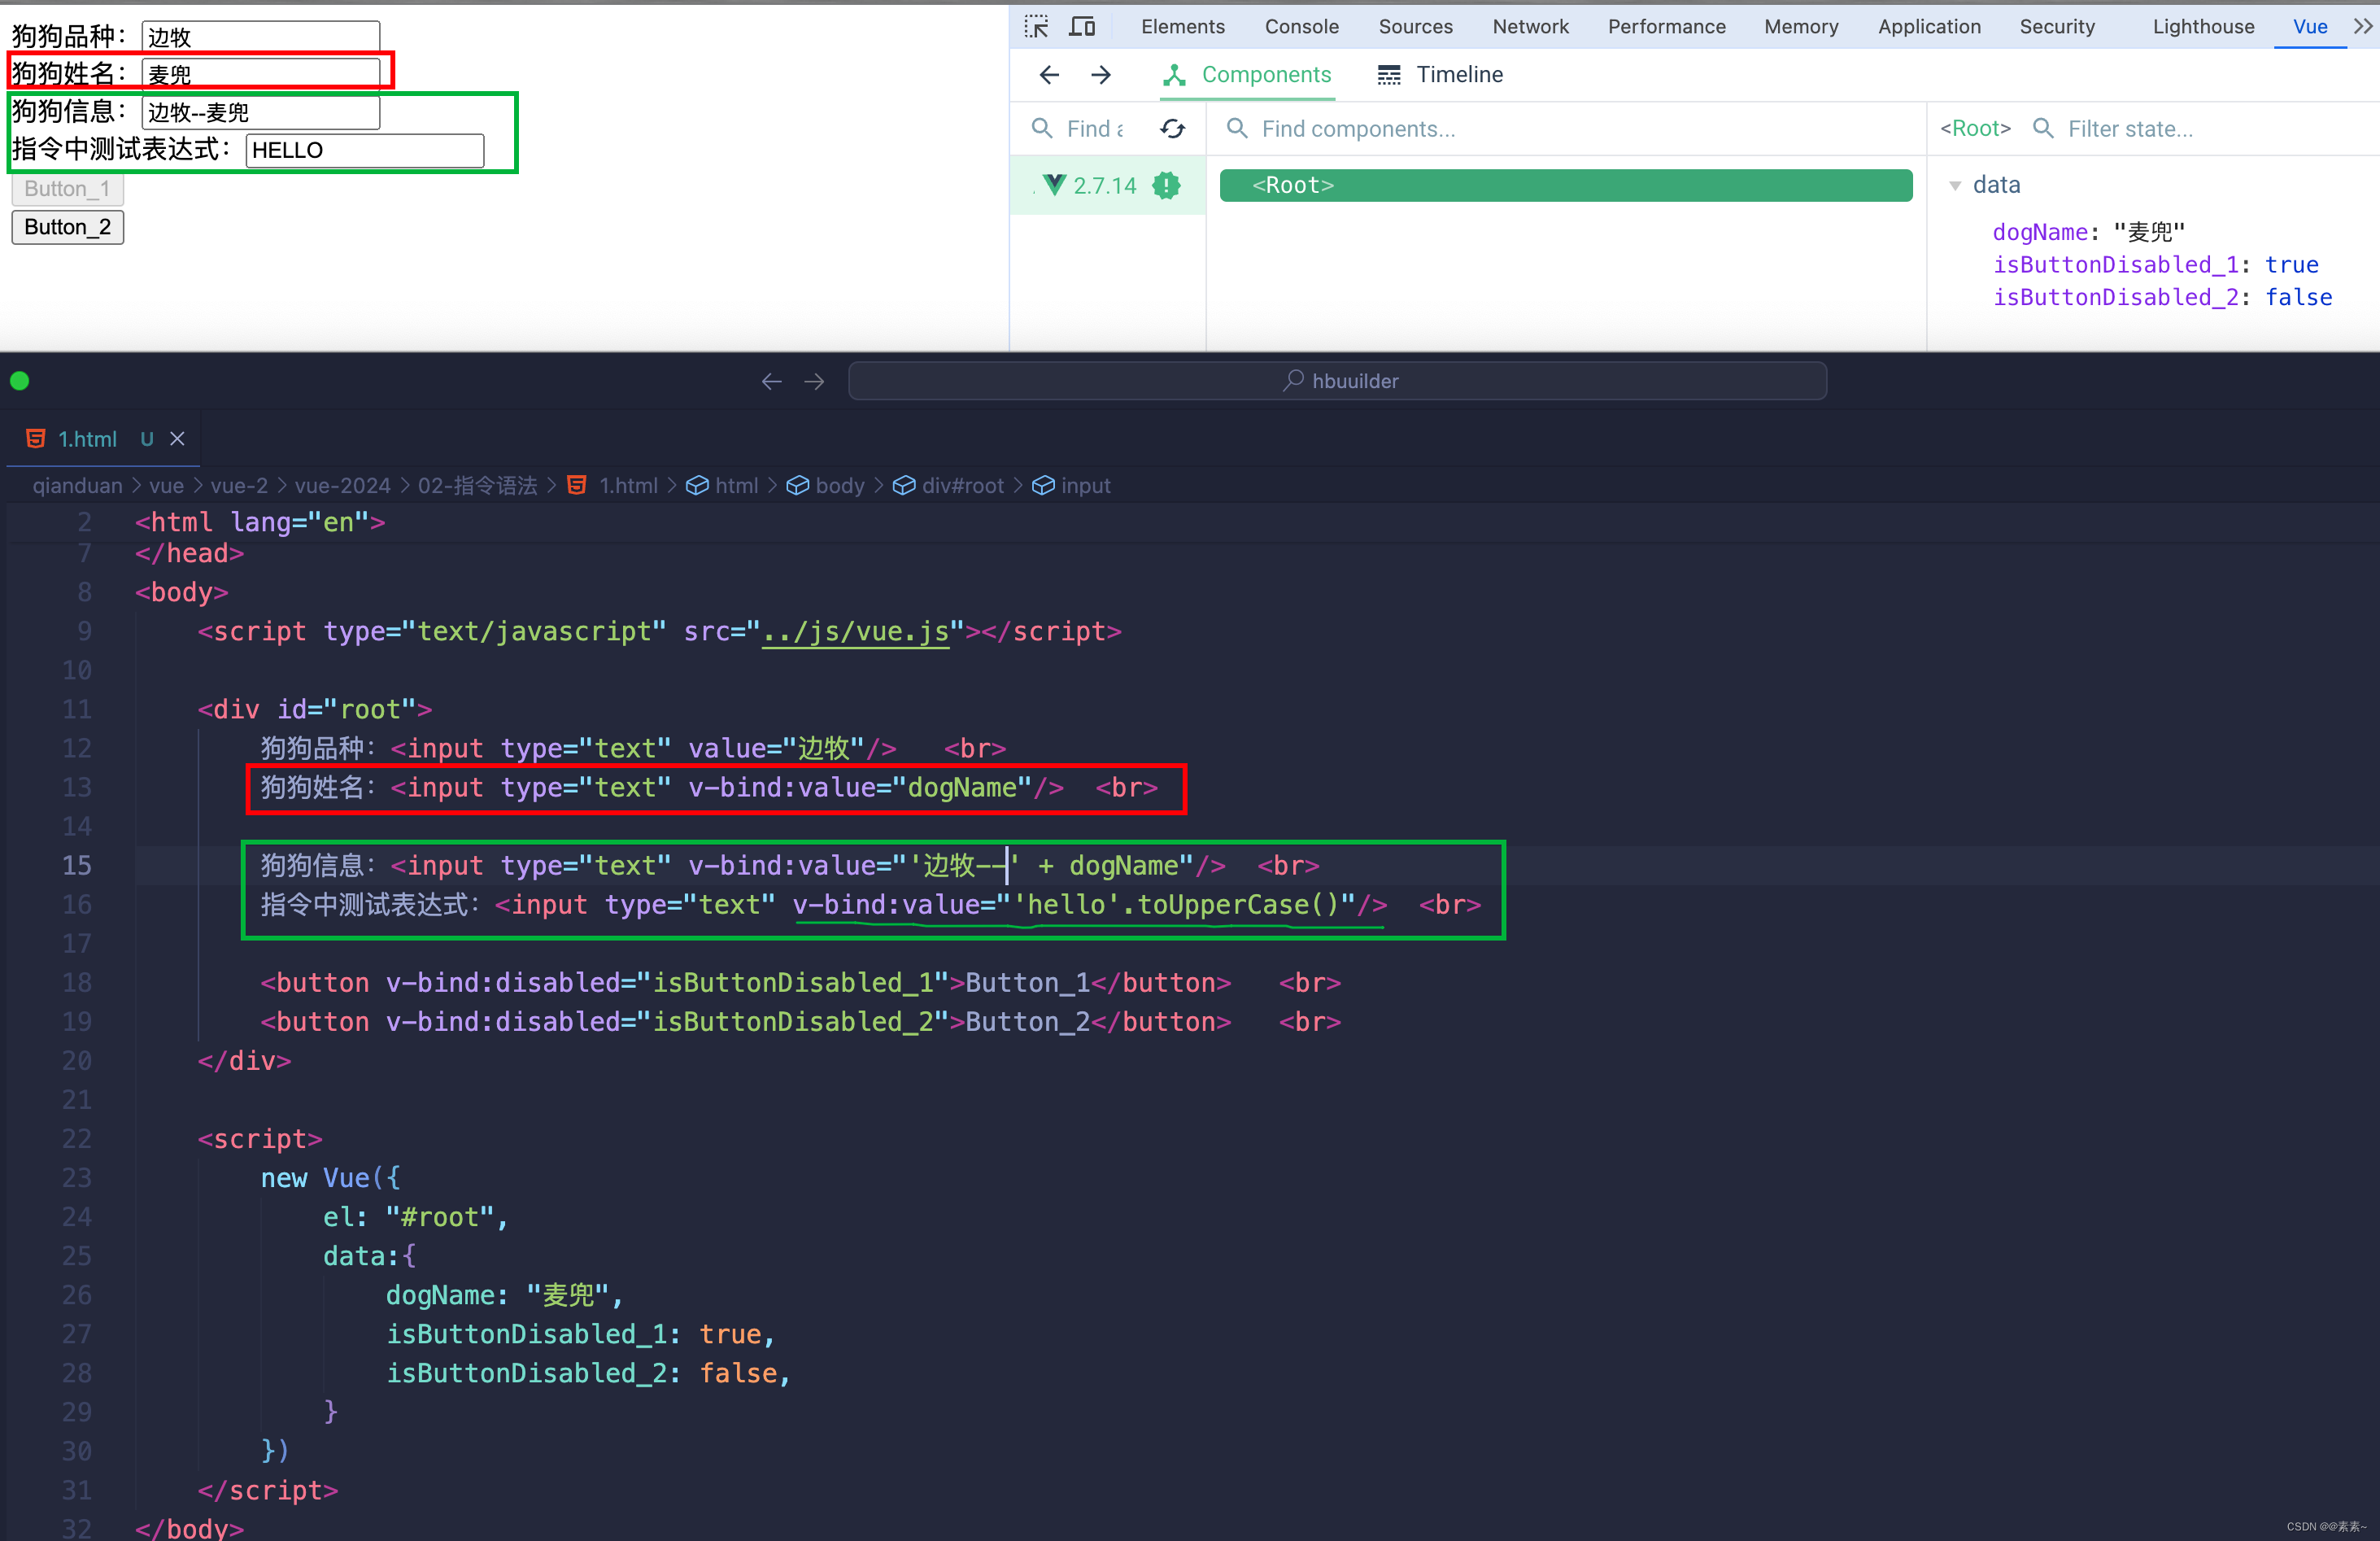
Task: Open the Application tab
Action: pos(1929,27)
